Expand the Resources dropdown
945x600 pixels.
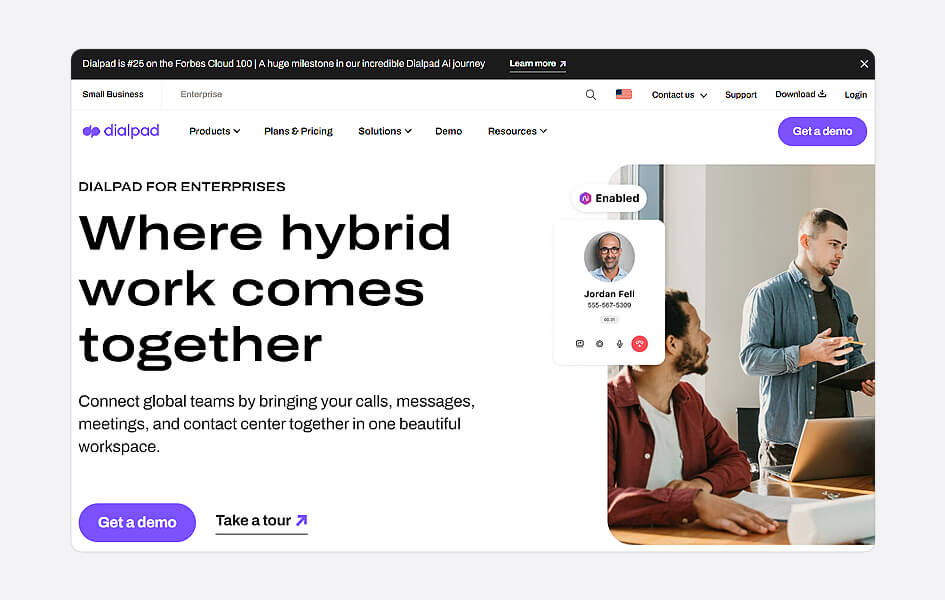coord(517,131)
